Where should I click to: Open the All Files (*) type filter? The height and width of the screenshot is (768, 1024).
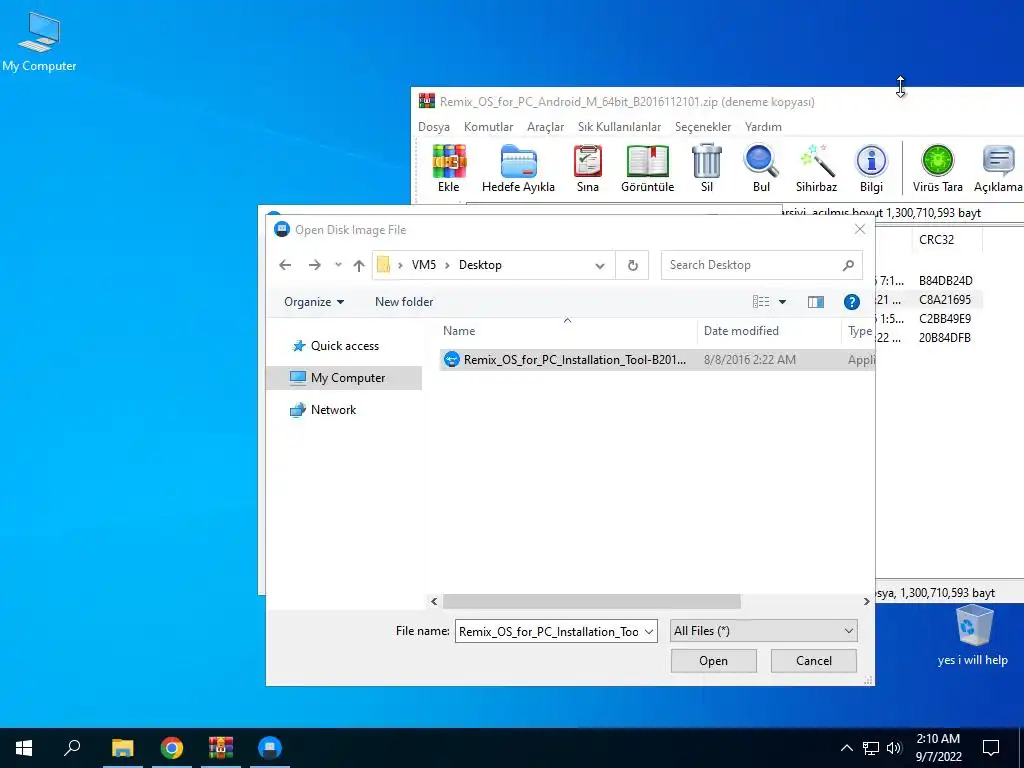pos(763,631)
